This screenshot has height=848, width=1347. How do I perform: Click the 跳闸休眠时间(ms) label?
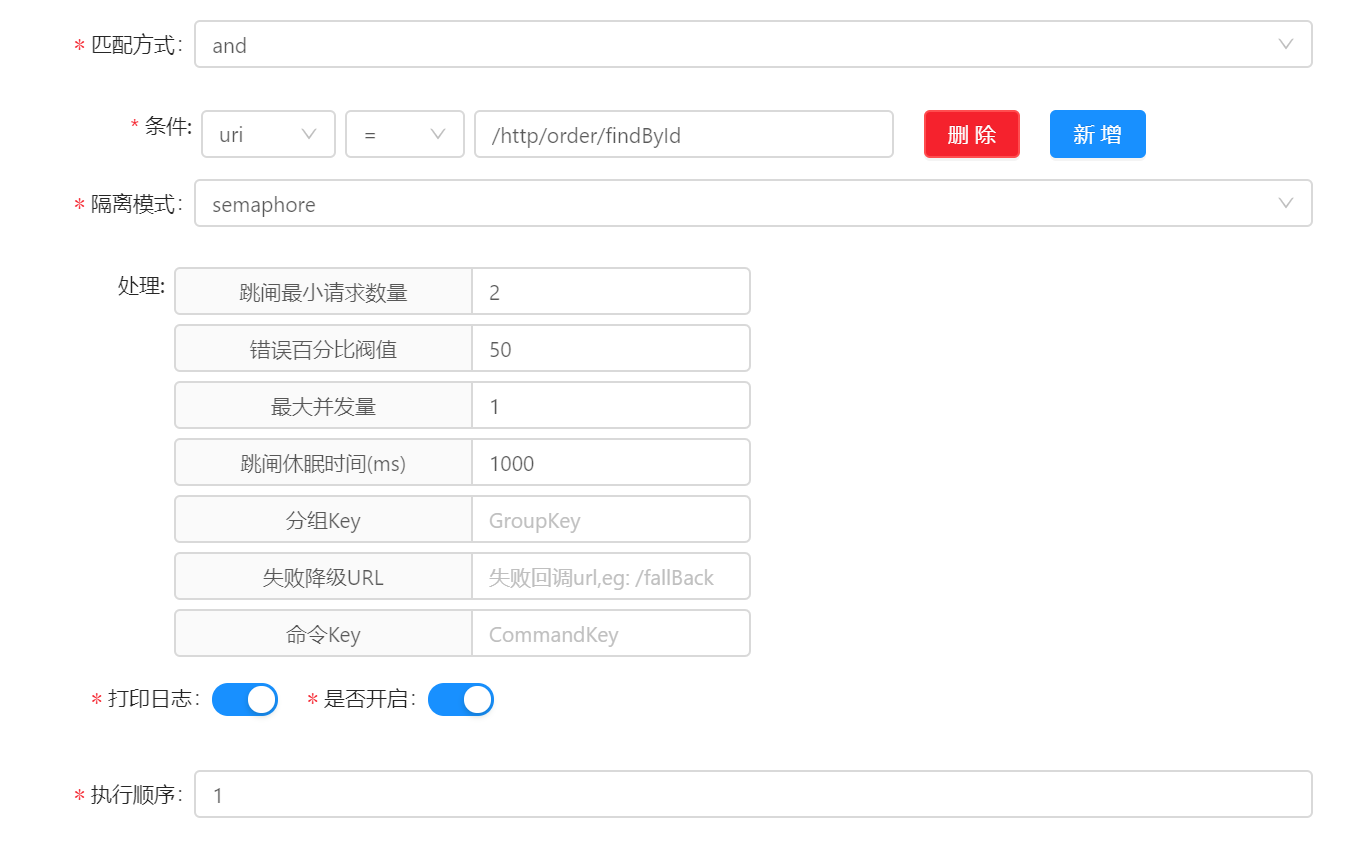point(323,463)
